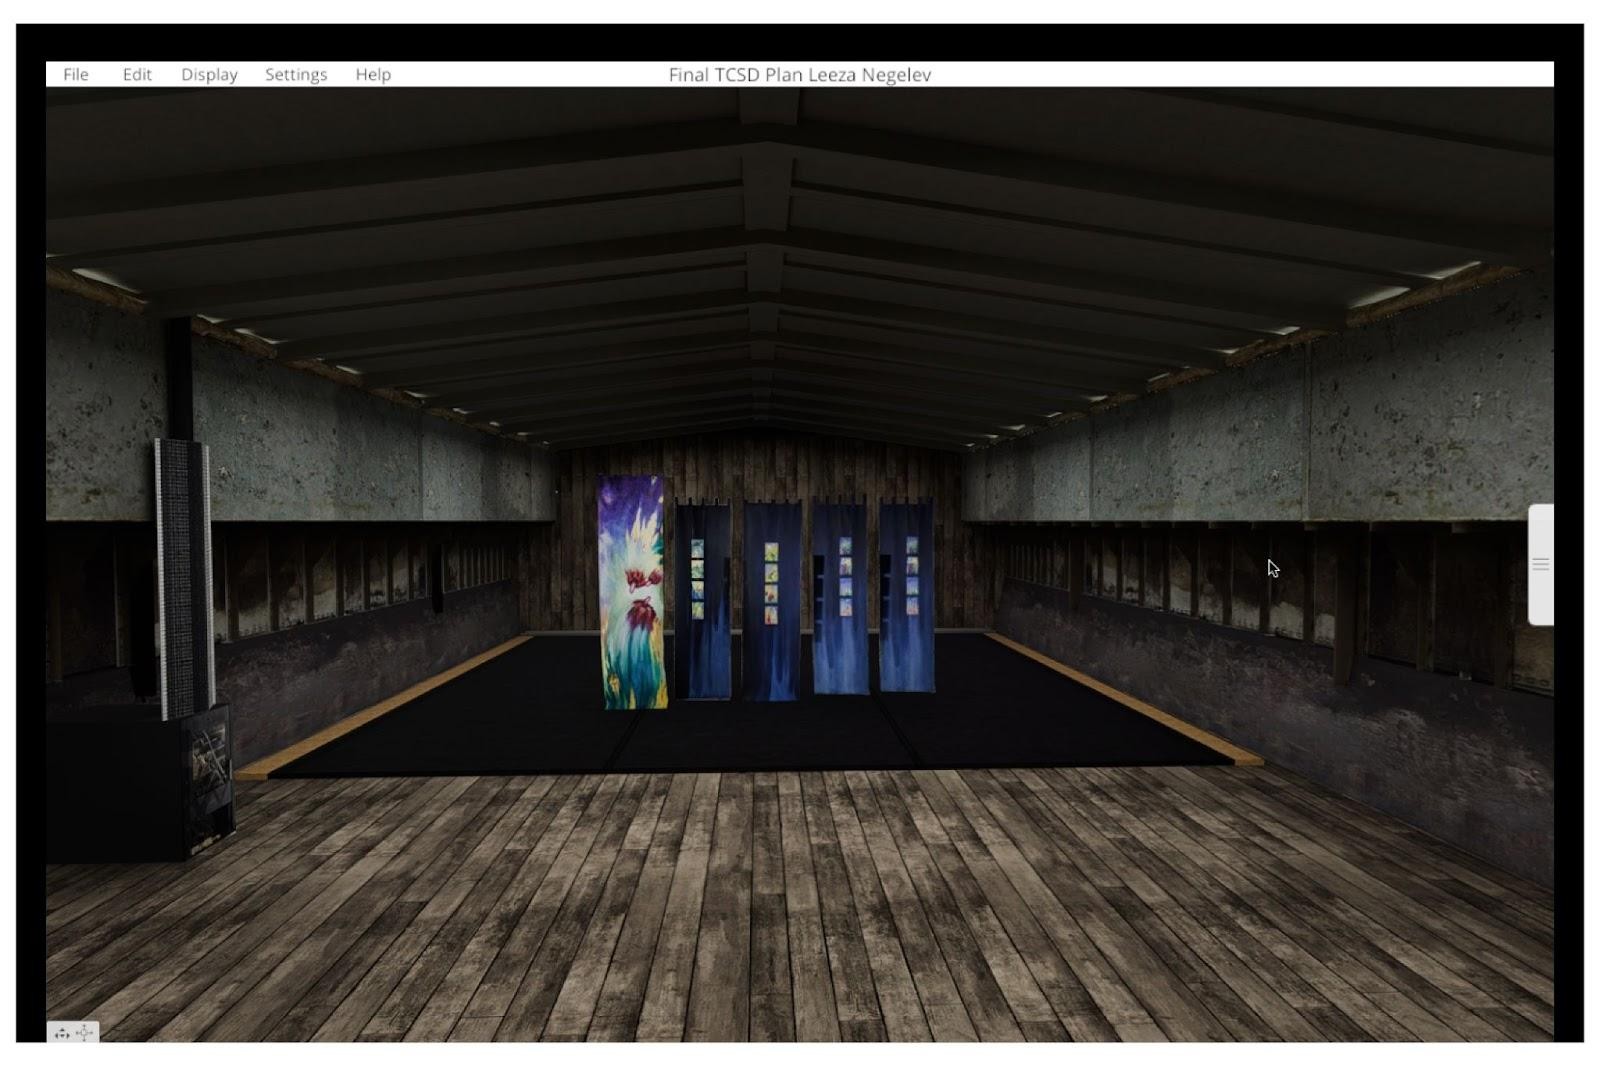
Task: Open the File menu
Action: (76, 75)
